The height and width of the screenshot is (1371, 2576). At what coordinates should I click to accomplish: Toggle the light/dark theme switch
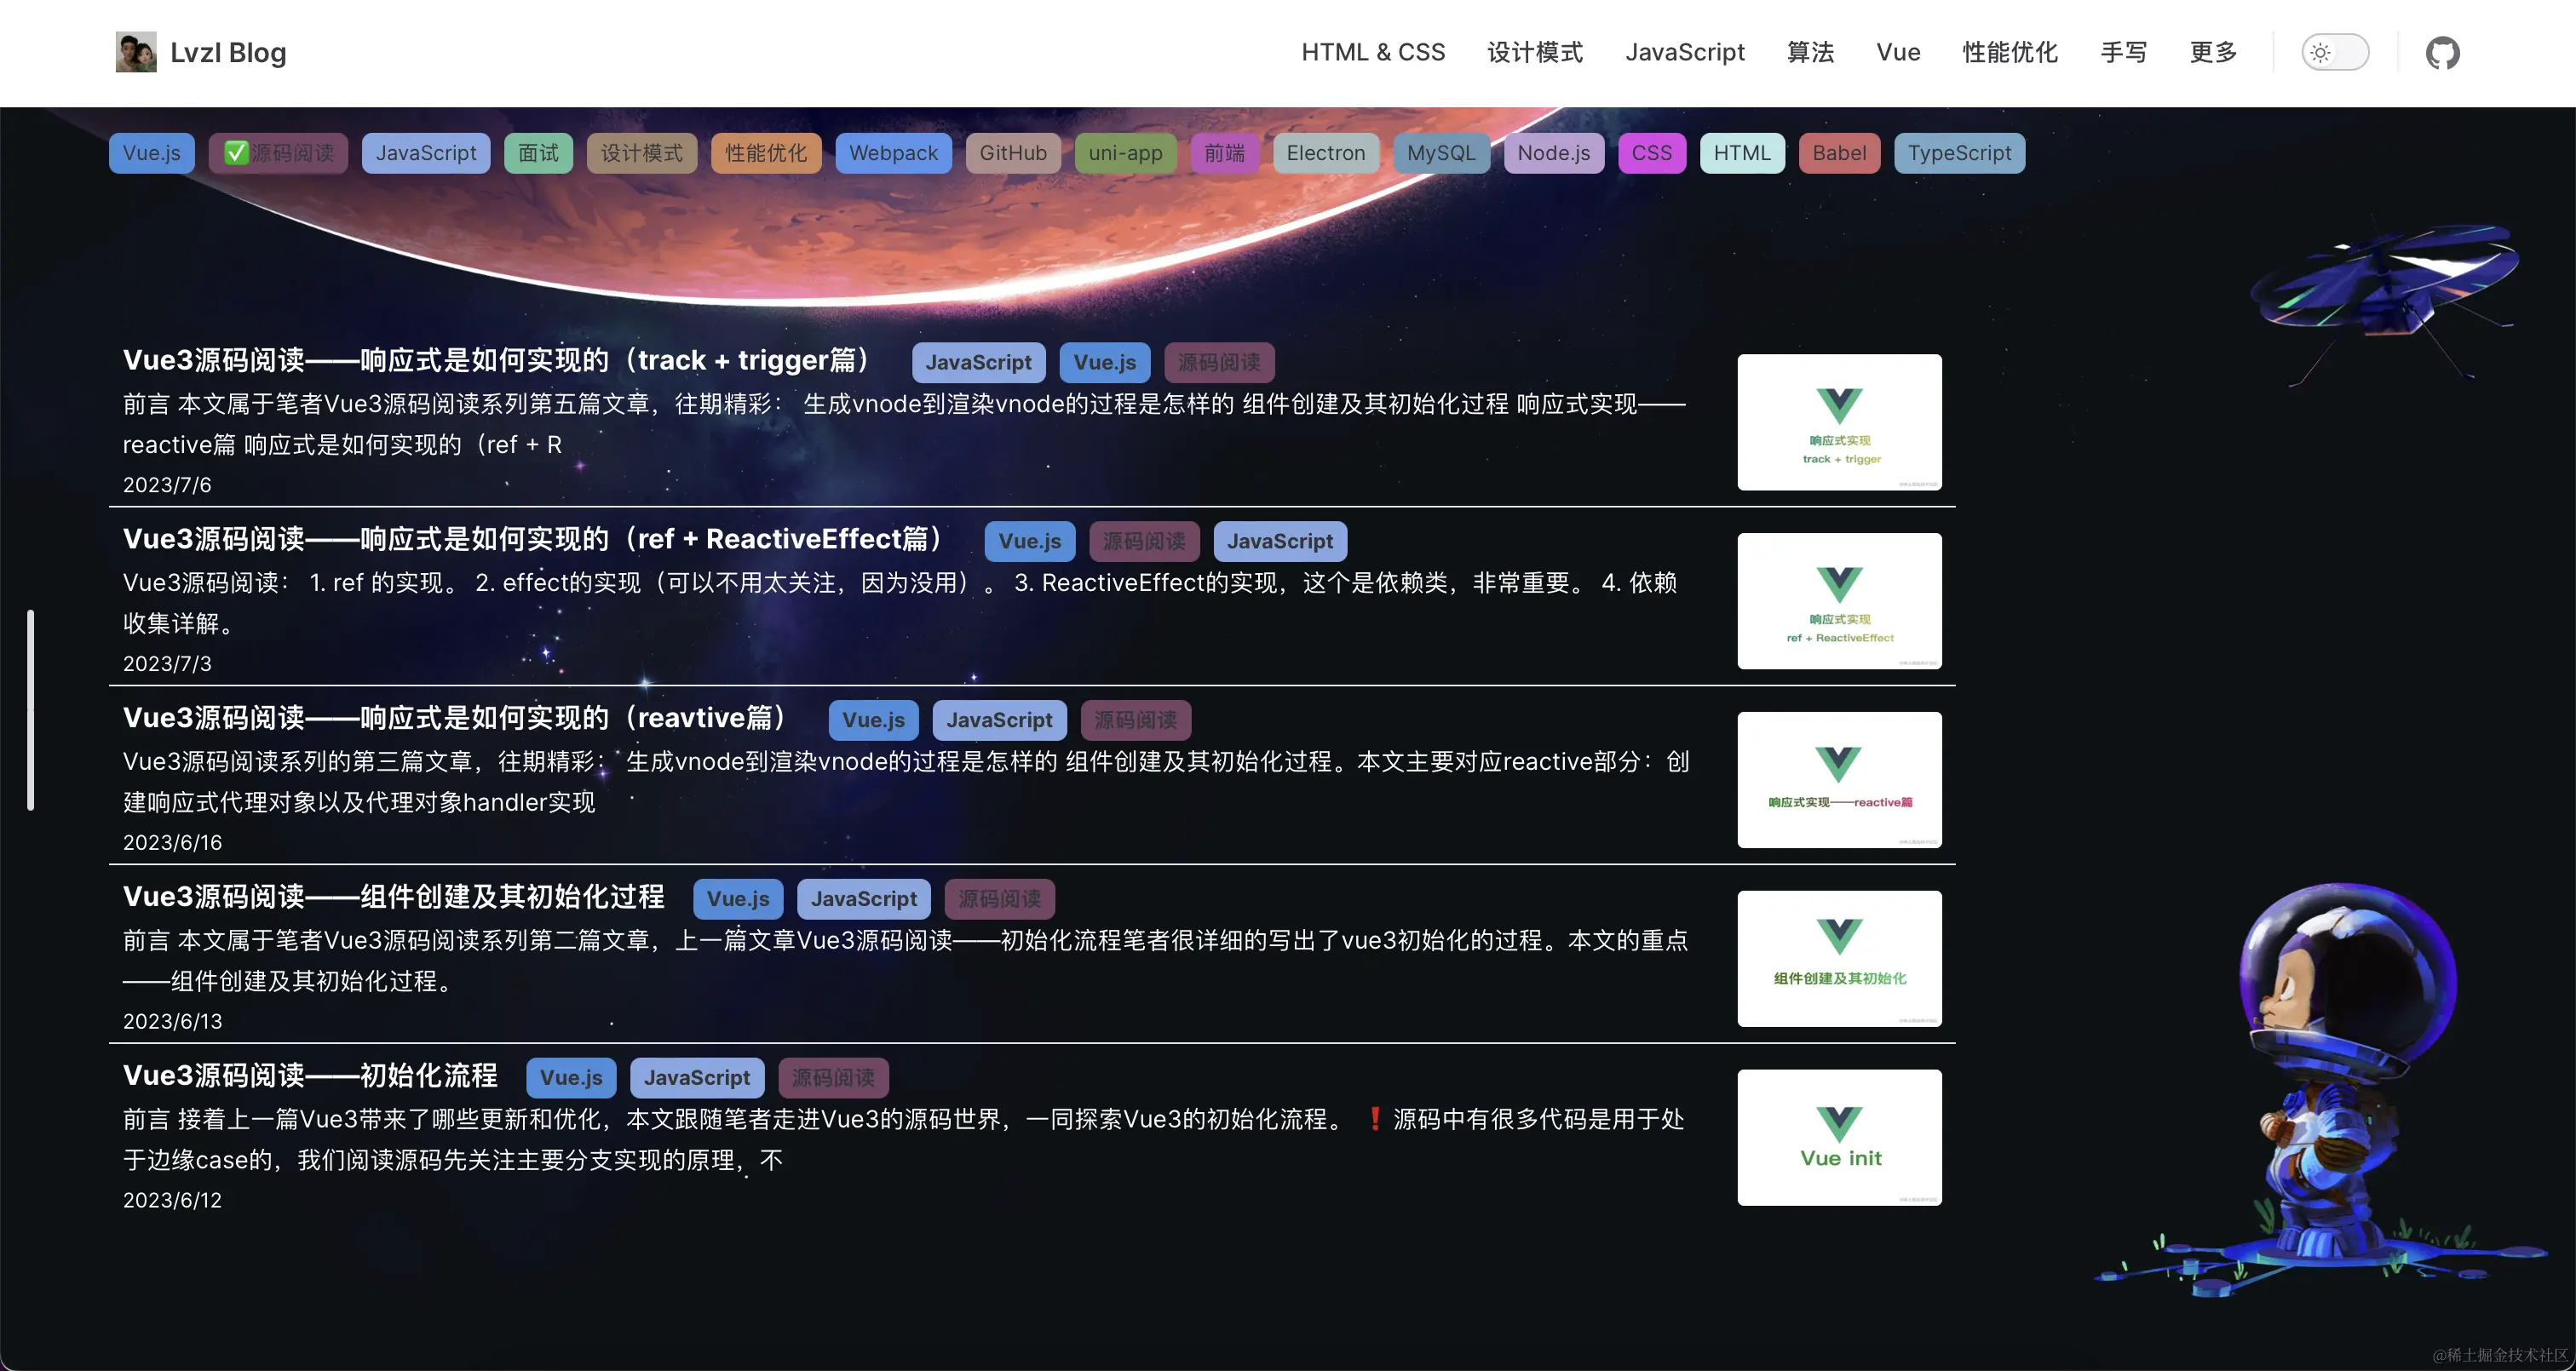point(2334,52)
